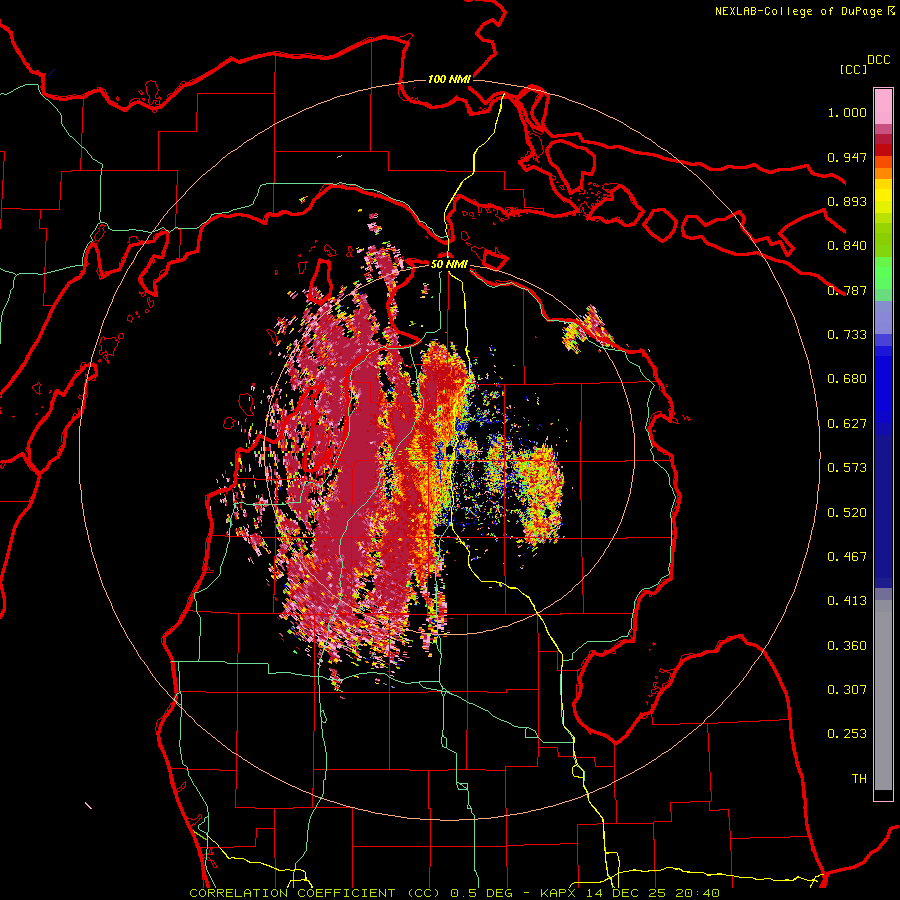Select the 1.000 value on the color scale

pos(847,112)
